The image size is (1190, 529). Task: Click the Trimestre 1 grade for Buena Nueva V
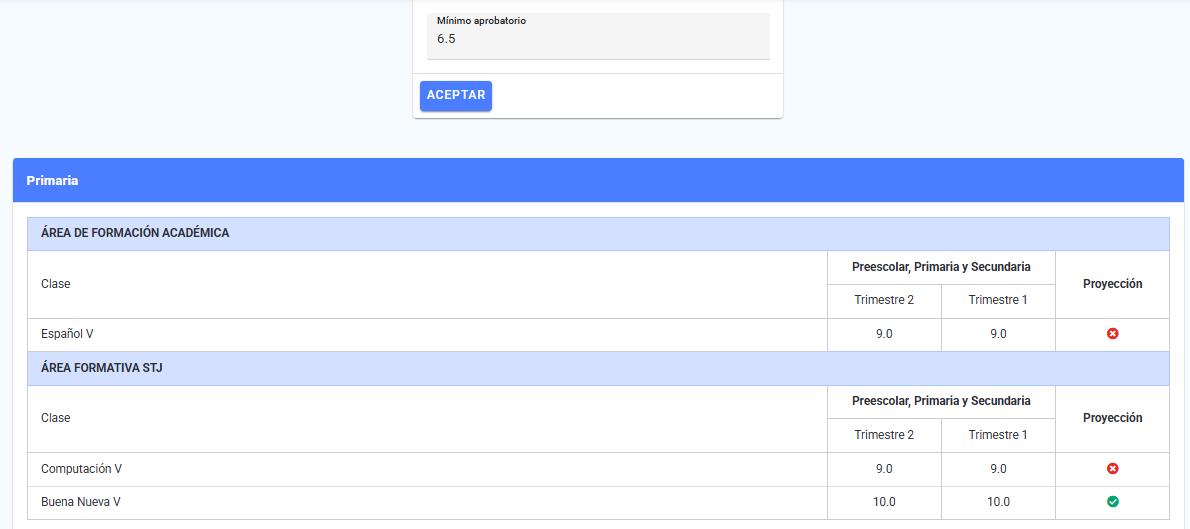click(998, 502)
